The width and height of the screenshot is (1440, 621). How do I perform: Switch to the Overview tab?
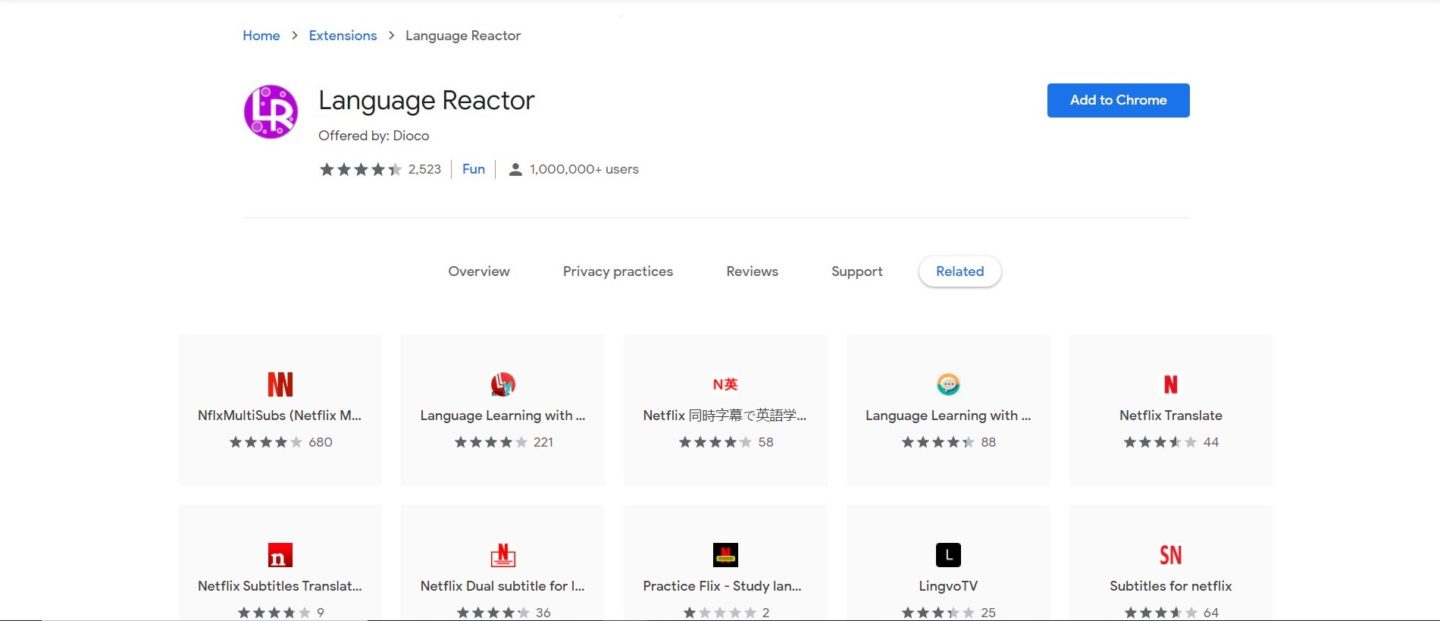[x=478, y=271]
